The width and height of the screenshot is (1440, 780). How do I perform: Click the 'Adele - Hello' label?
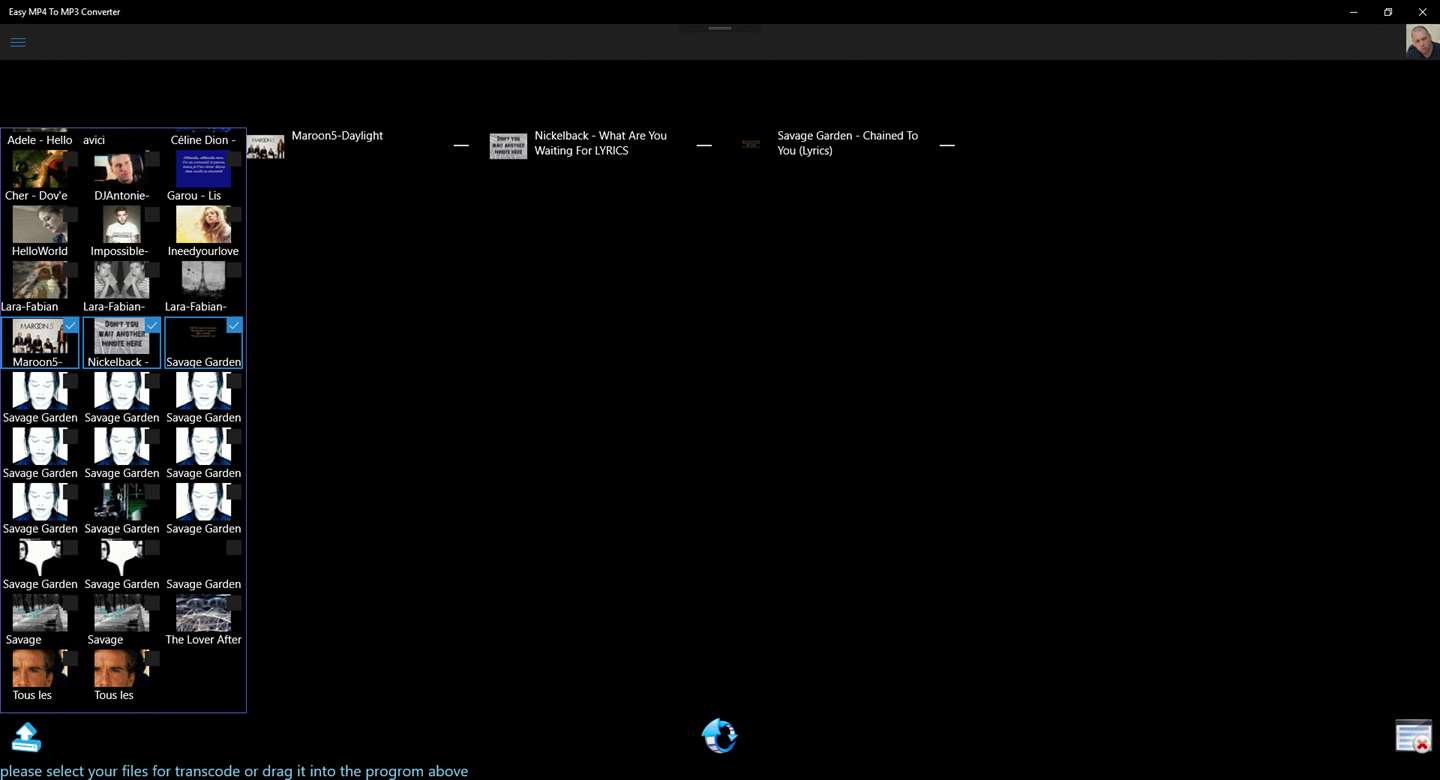pos(40,140)
